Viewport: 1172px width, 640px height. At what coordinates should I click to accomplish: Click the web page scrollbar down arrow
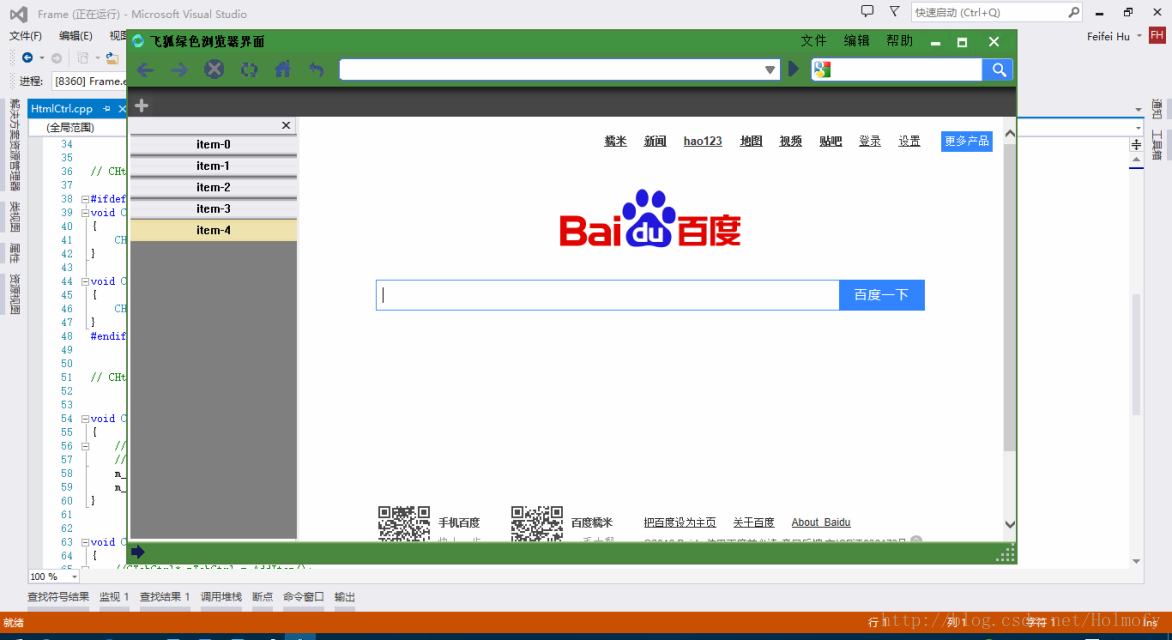pyautogui.click(x=1010, y=524)
